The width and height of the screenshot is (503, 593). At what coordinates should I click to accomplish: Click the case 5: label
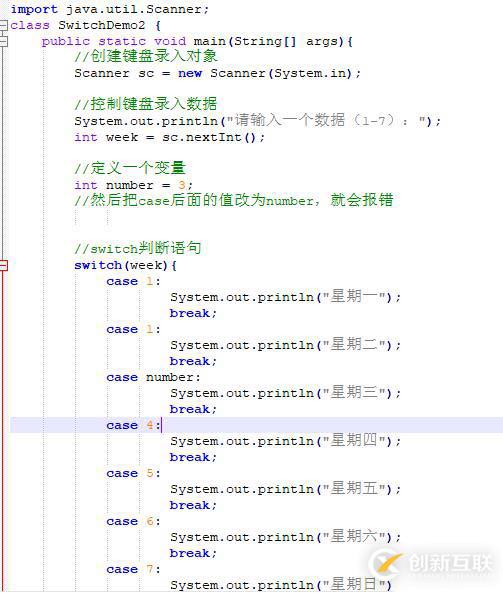tap(134, 473)
